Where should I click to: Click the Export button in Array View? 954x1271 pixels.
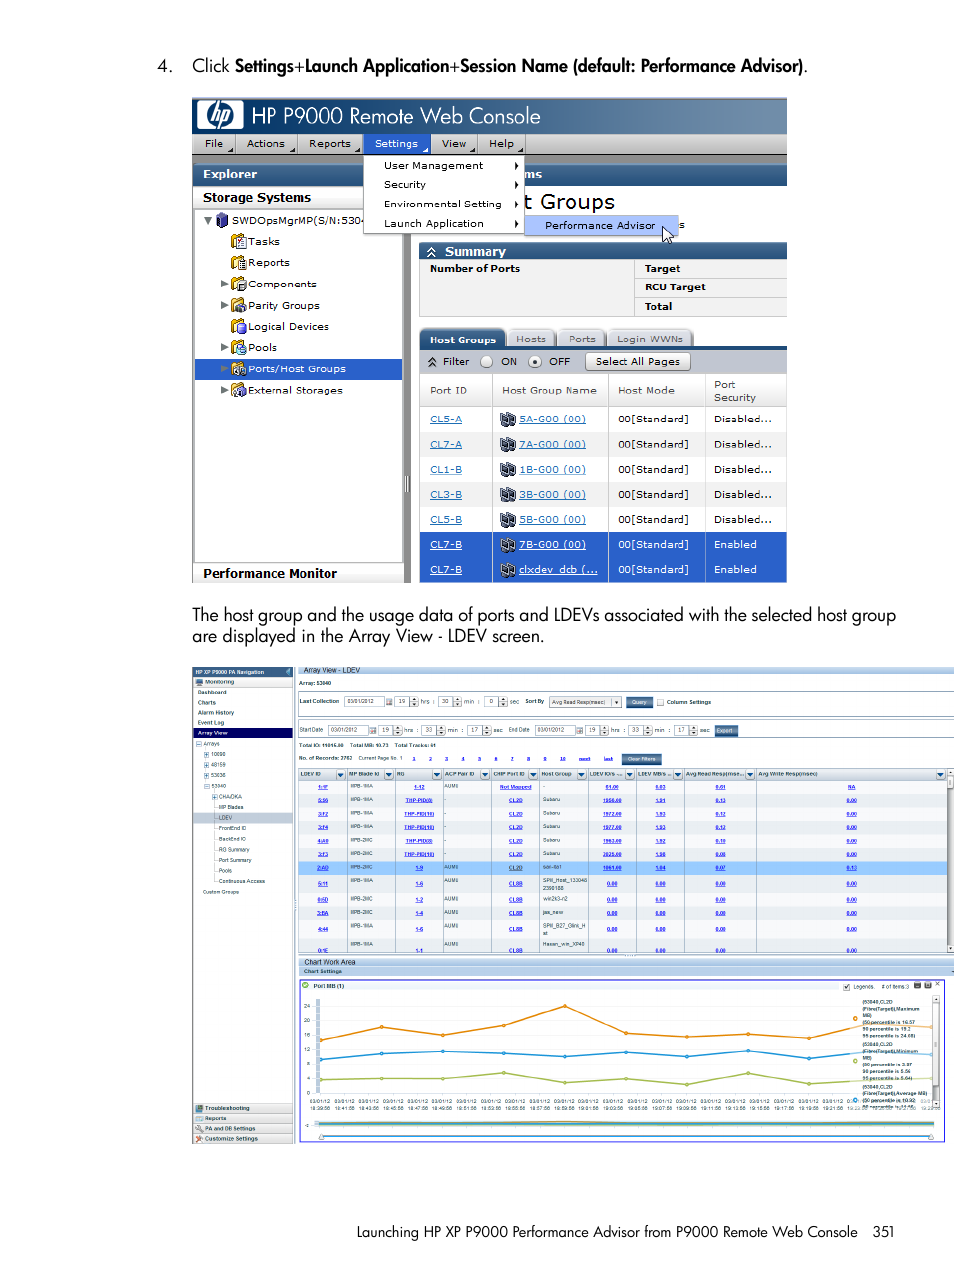tap(725, 730)
